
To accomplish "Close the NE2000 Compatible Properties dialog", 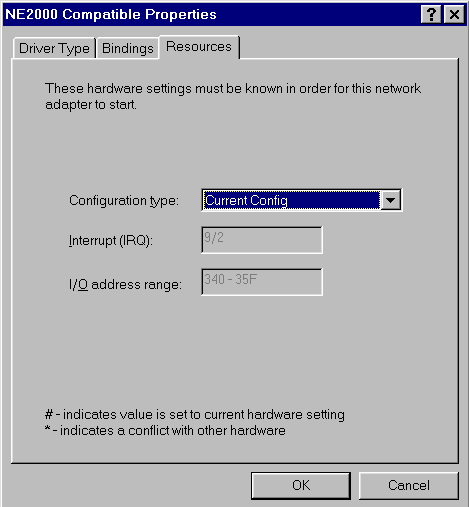I will pos(454,15).
